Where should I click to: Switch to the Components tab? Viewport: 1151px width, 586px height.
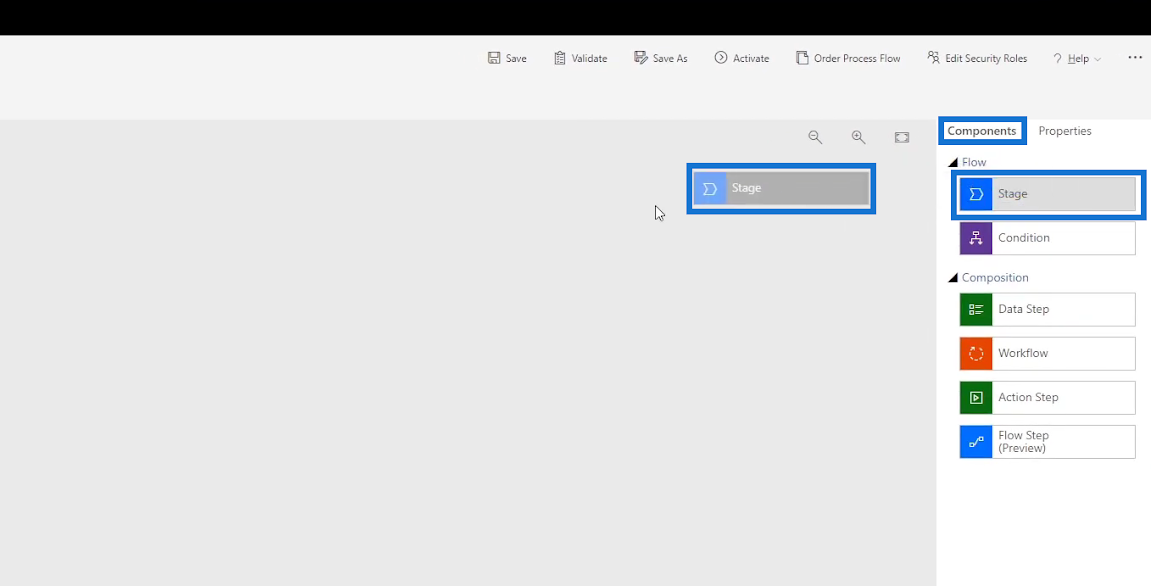pos(981,131)
